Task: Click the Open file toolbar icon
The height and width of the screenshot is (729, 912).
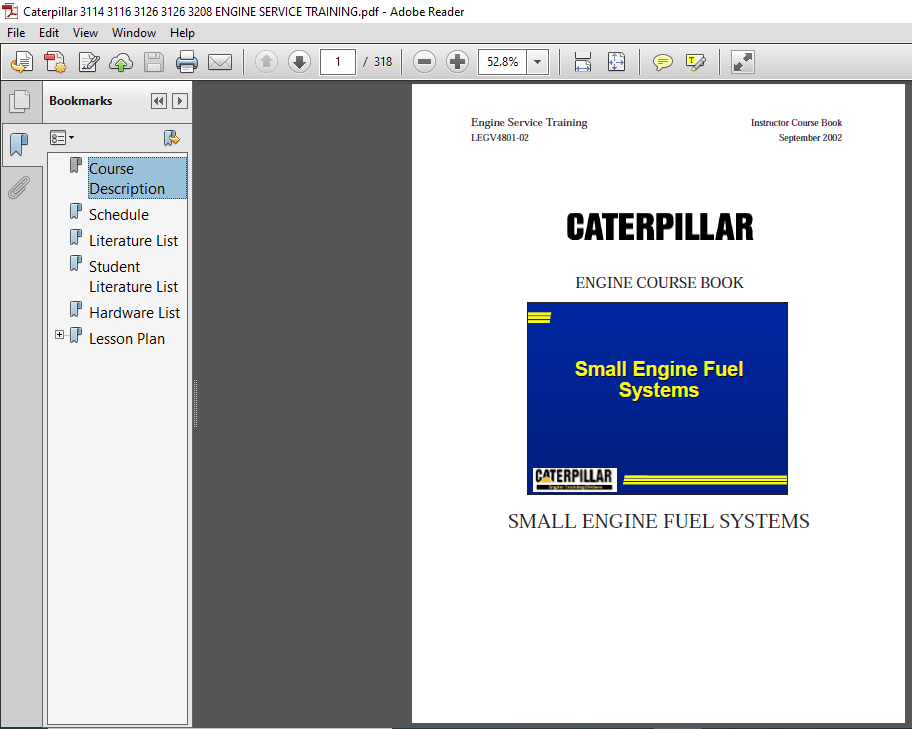Action: tap(22, 62)
